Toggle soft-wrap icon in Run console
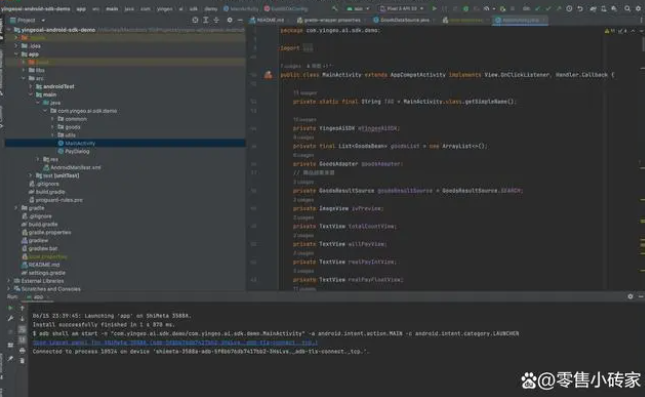Screen dimensions: 645x397 [x=22, y=329]
